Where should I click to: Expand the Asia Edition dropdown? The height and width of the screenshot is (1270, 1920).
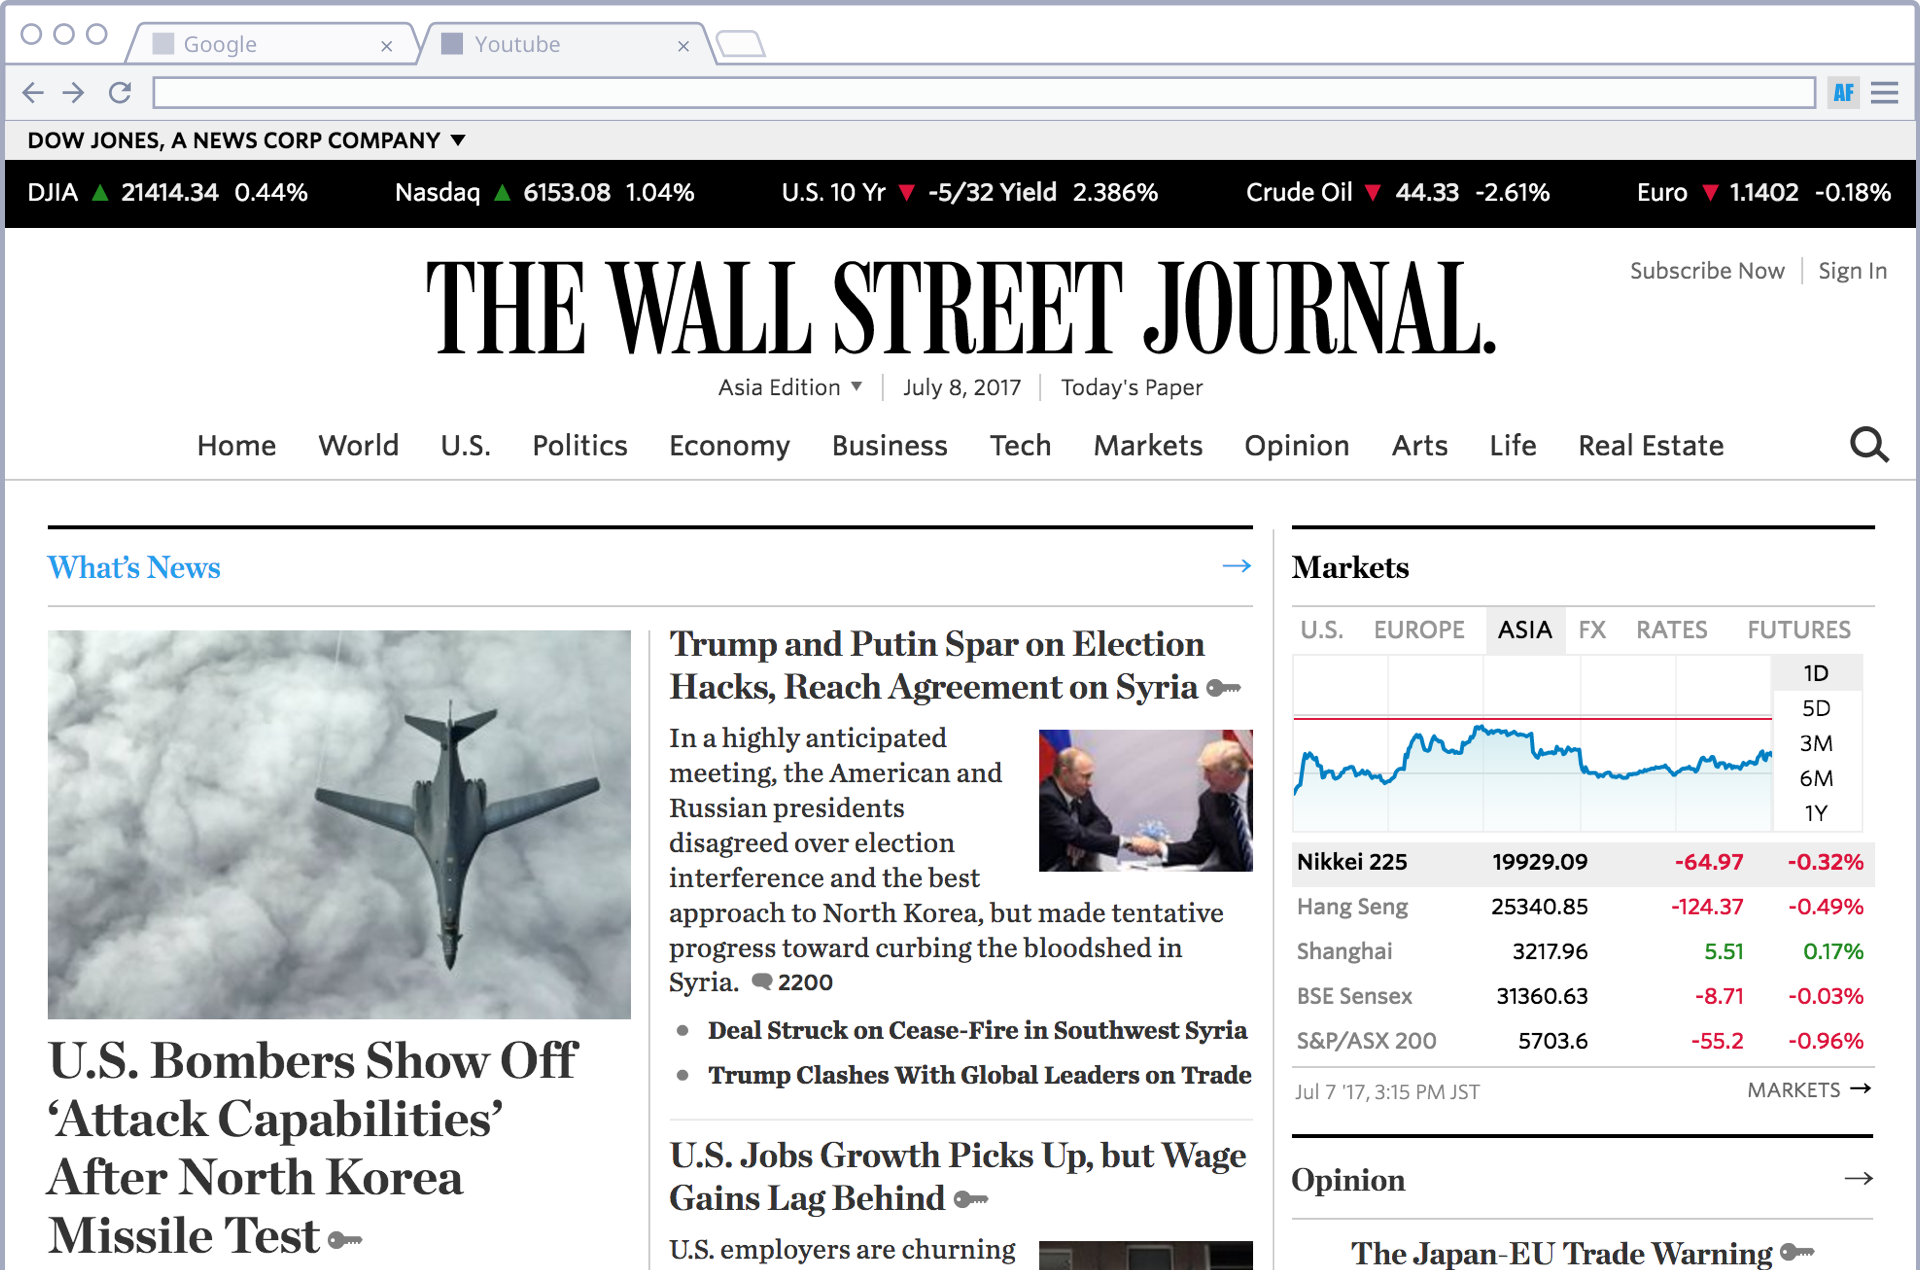pyautogui.click(x=790, y=387)
